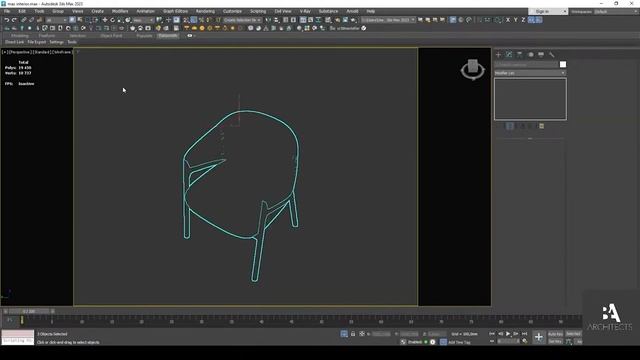Screen dimensions: 640x360
Task: Expand the Modifier List dropdown
Action: click(x=530, y=73)
